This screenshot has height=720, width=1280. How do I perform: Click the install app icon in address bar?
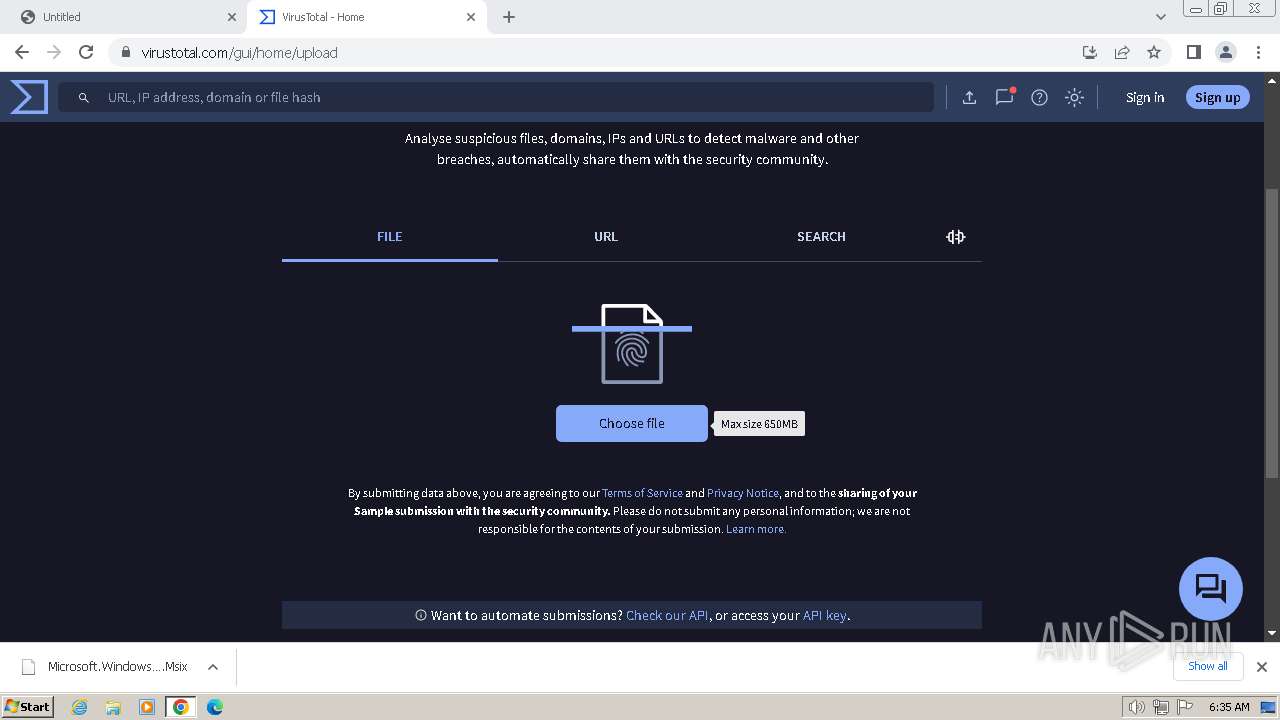click(x=1090, y=52)
